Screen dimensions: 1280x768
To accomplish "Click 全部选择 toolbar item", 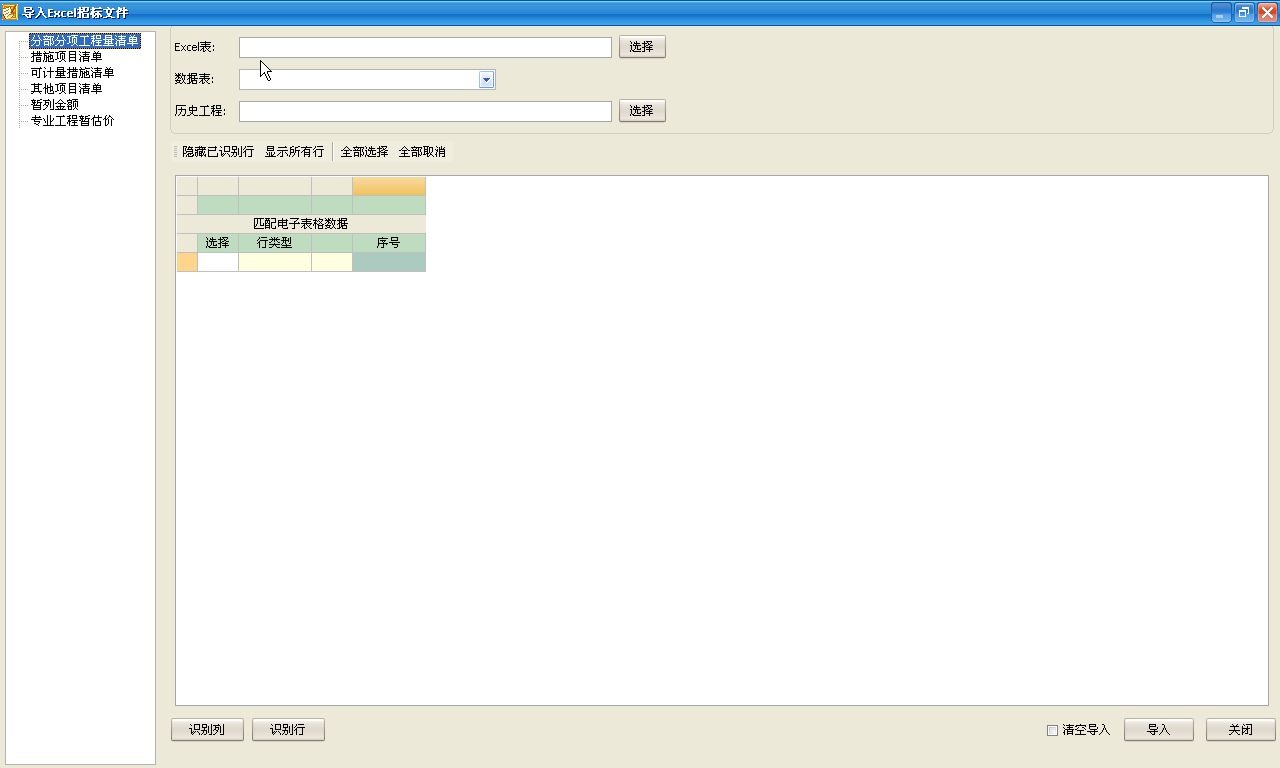I will 364,152.
